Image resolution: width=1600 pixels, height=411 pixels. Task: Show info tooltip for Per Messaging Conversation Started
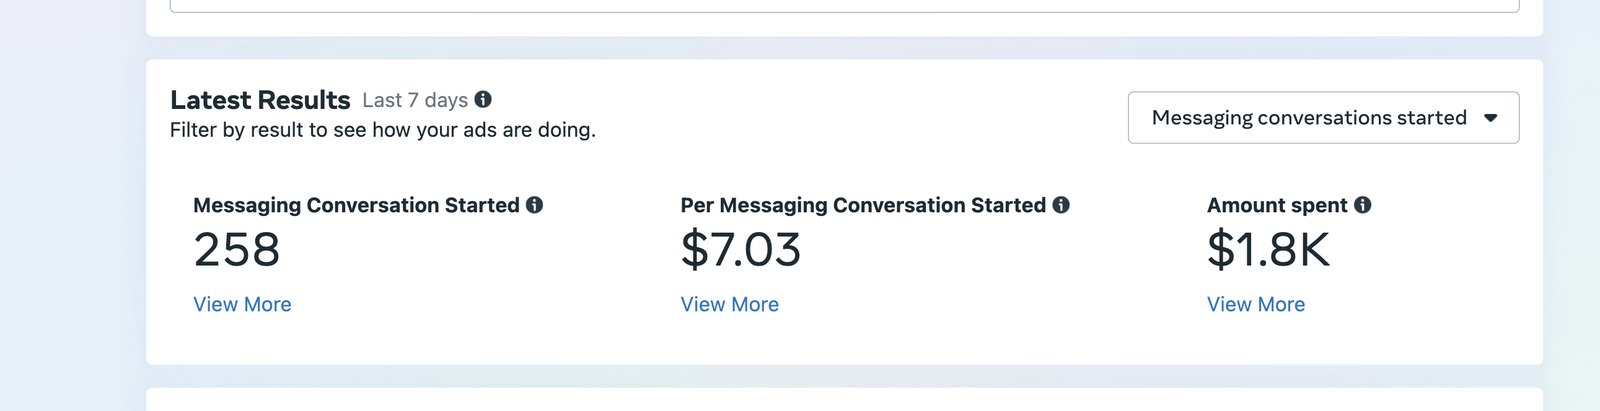[x=1061, y=205]
